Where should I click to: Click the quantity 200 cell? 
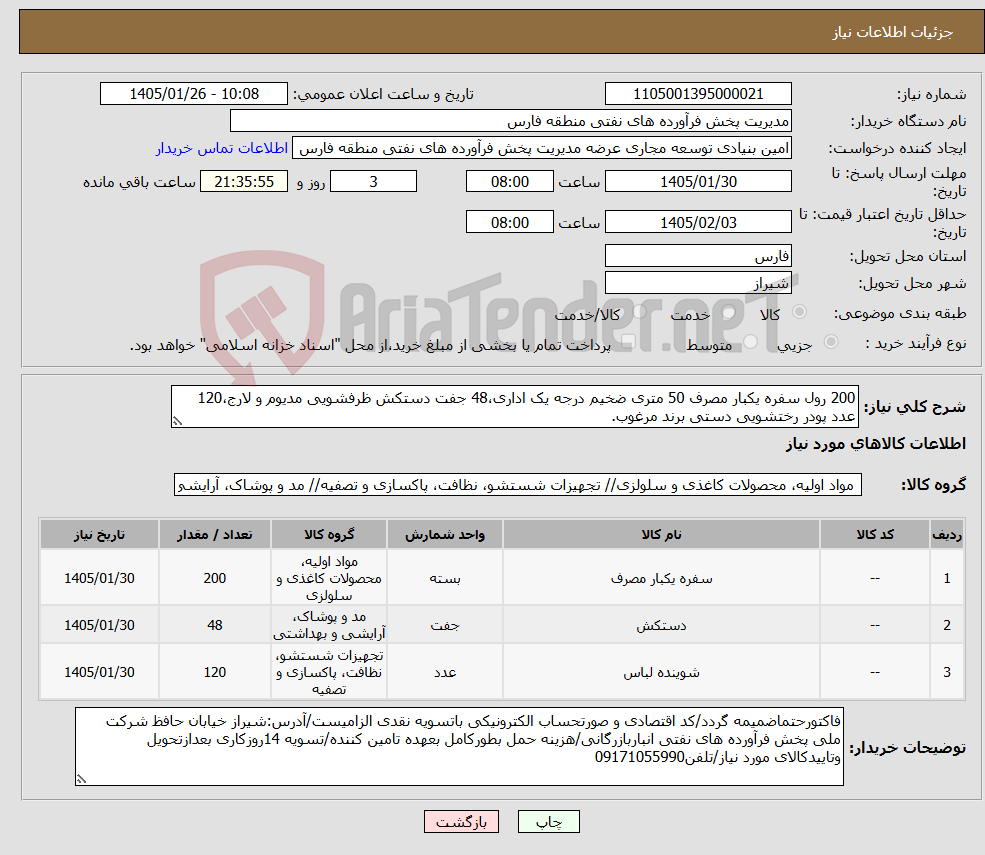[214, 579]
